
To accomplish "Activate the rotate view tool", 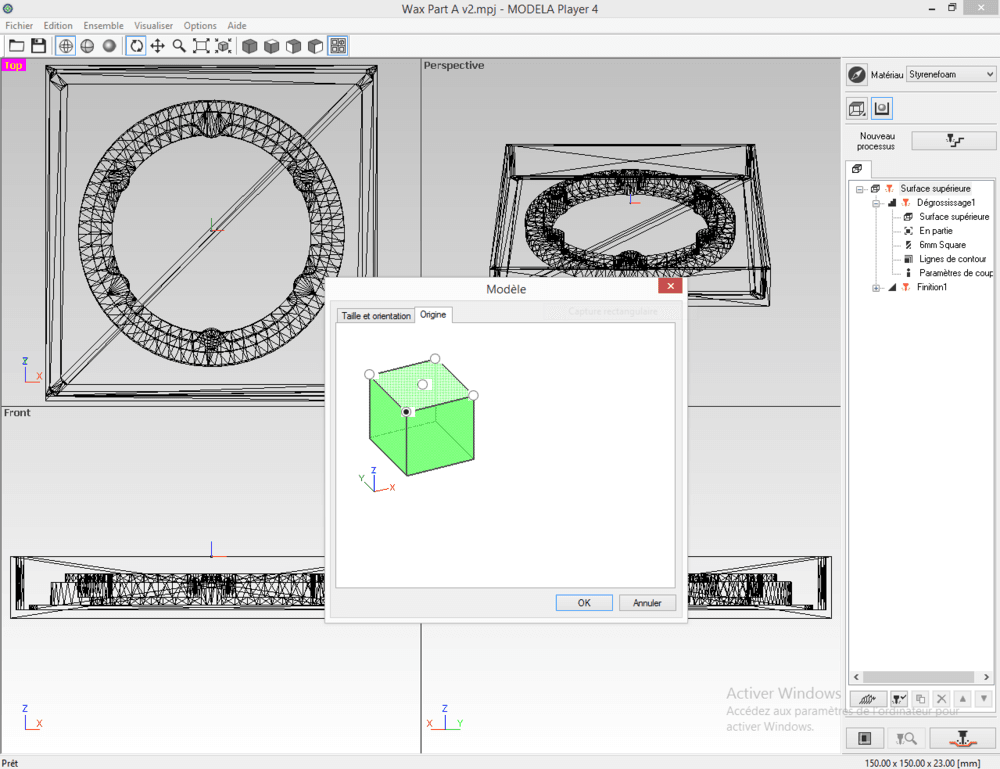I will click(x=136, y=46).
